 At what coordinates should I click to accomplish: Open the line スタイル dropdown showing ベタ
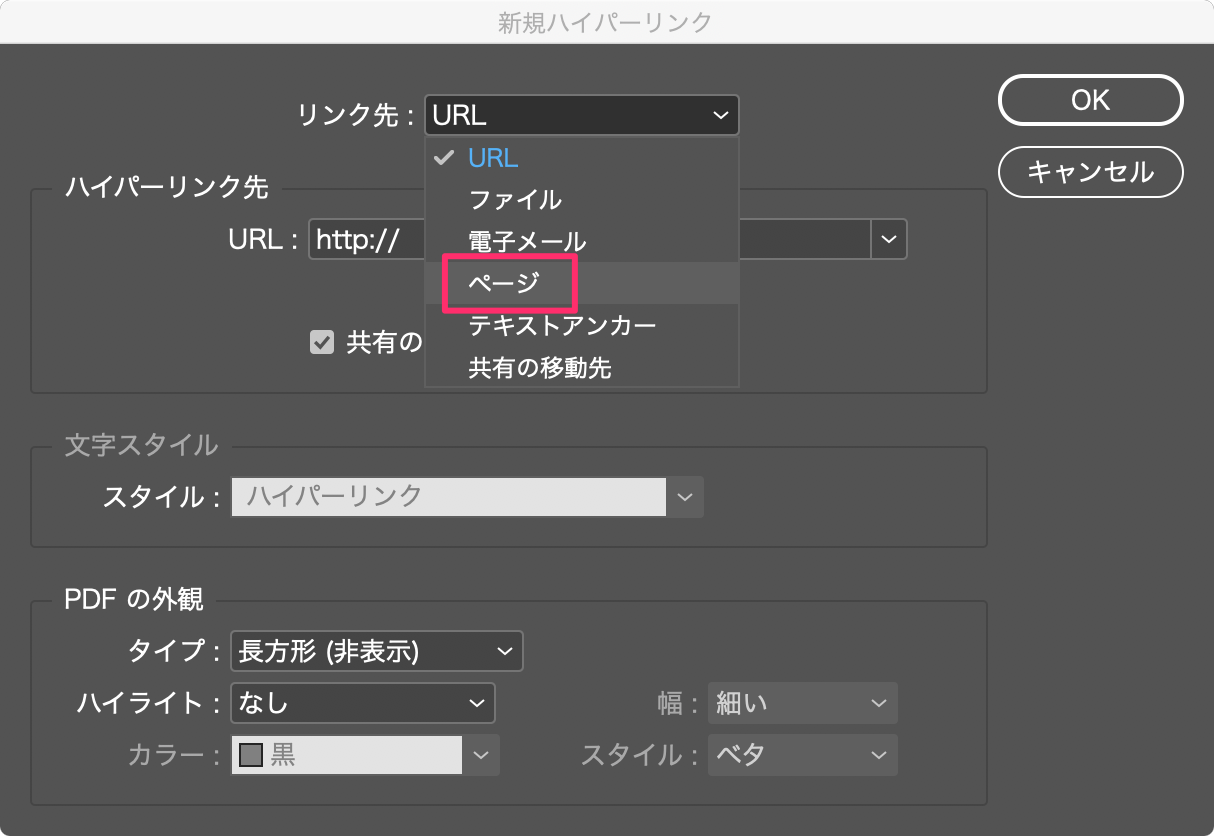pyautogui.click(x=801, y=755)
